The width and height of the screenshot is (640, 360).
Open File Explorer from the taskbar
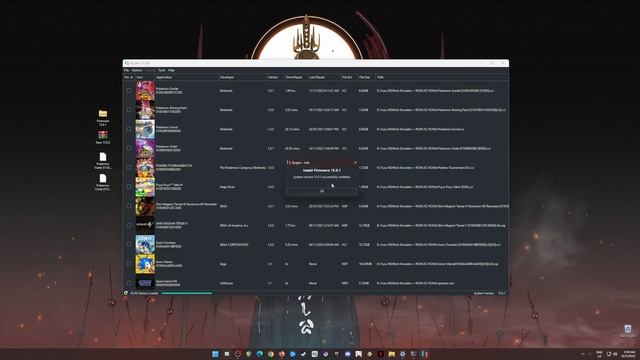pyautogui.click(x=391, y=354)
